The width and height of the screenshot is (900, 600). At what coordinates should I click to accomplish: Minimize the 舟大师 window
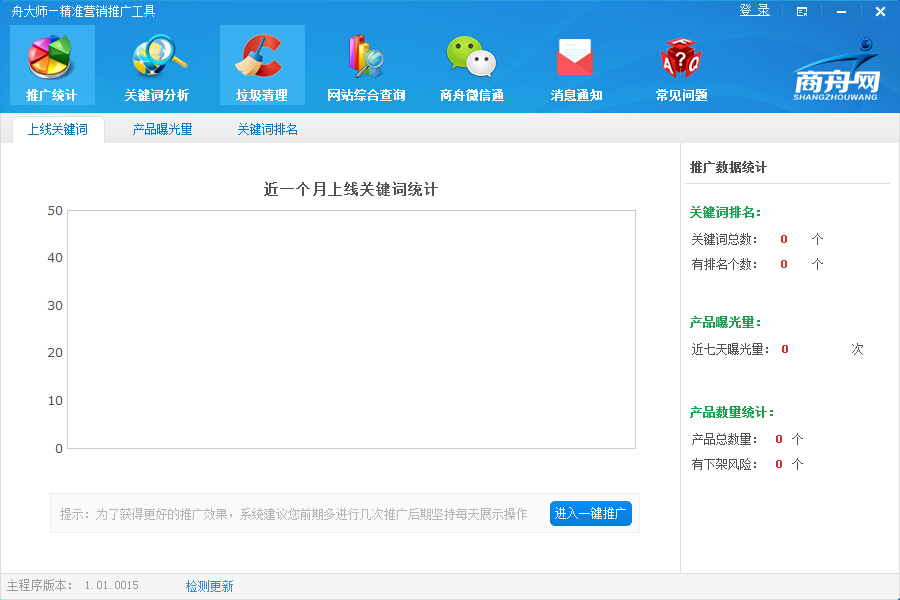[x=841, y=12]
